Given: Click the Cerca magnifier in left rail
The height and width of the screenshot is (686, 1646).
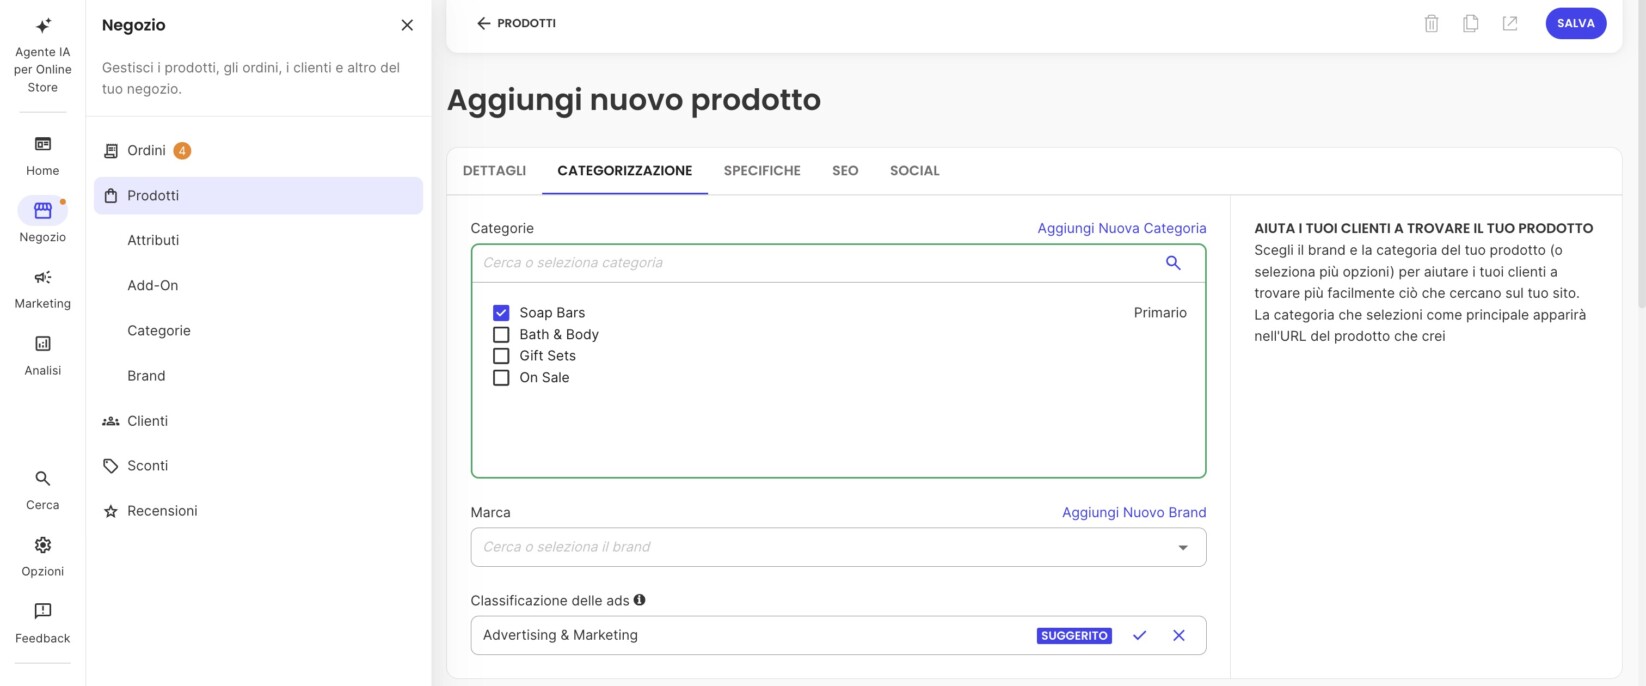Looking at the screenshot, I should [43, 478].
